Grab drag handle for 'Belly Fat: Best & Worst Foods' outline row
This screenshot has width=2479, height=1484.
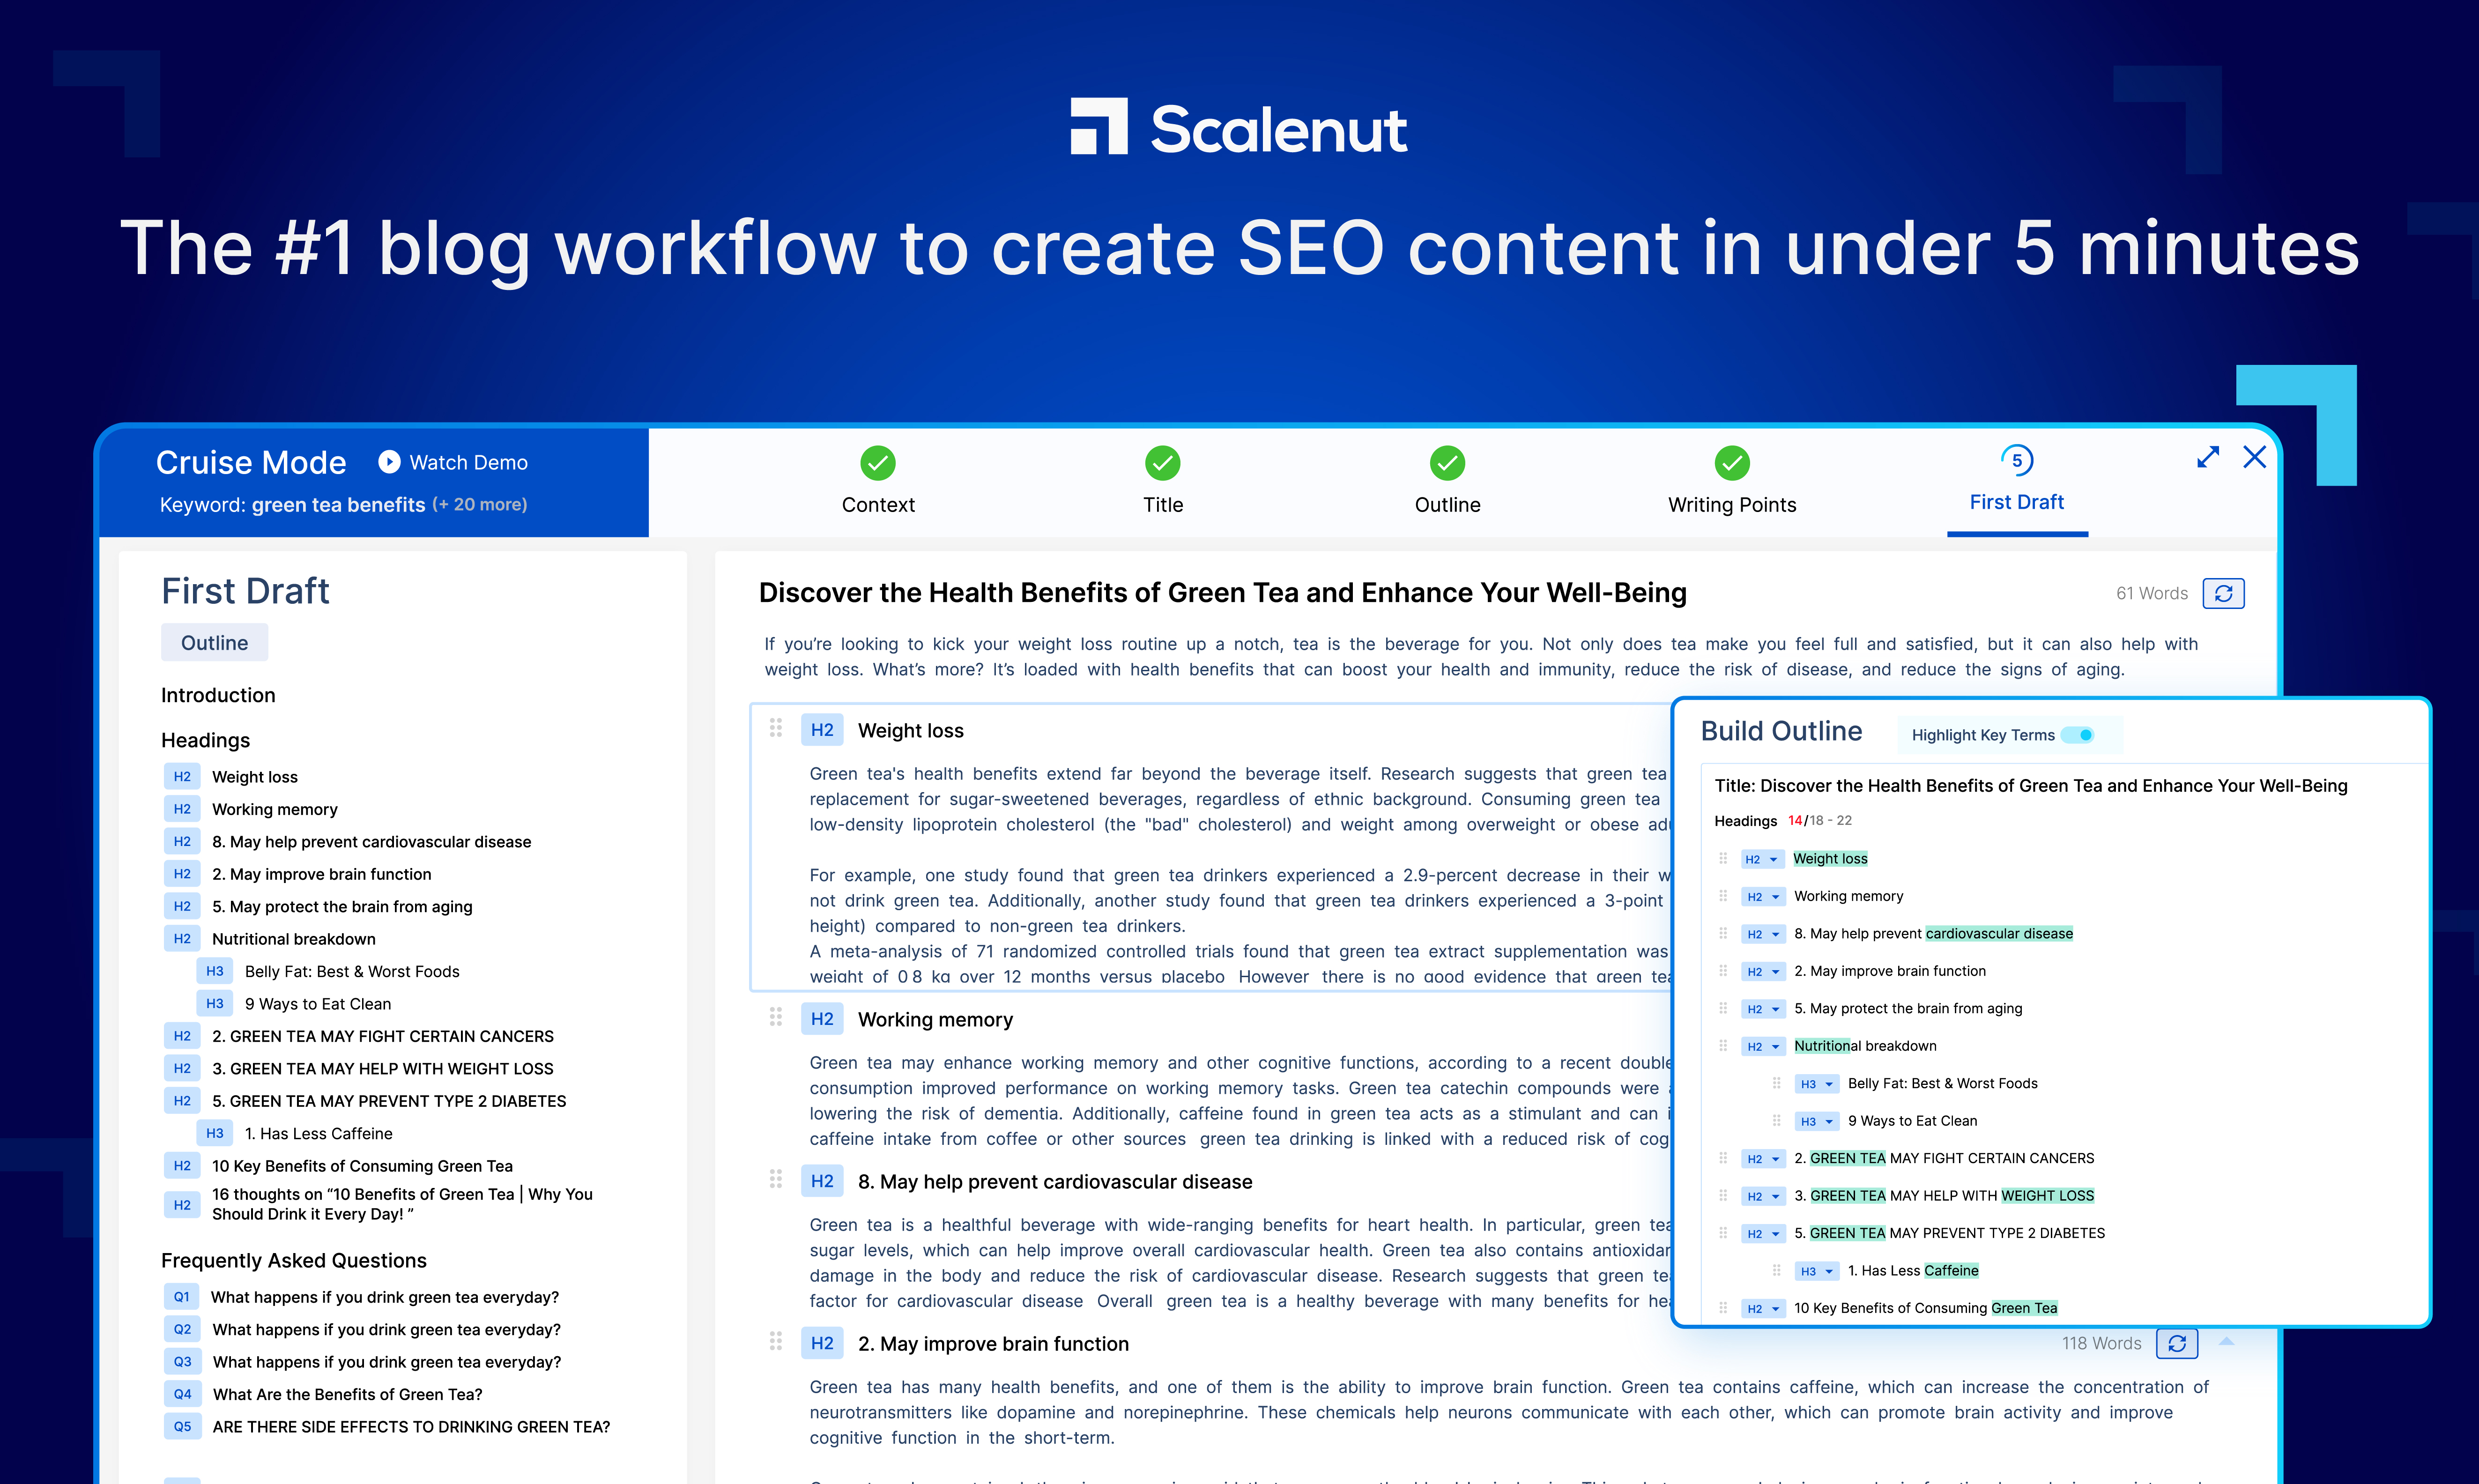(1777, 1083)
